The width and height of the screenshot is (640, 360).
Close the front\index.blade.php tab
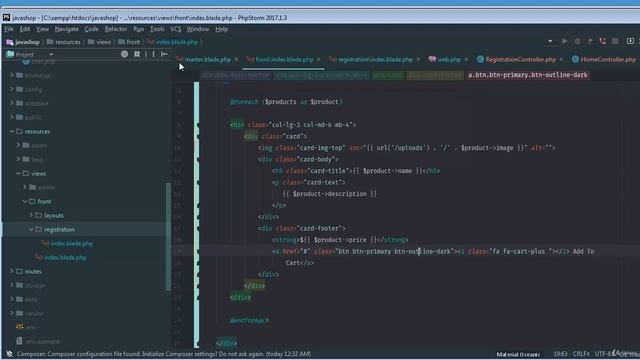point(319,60)
